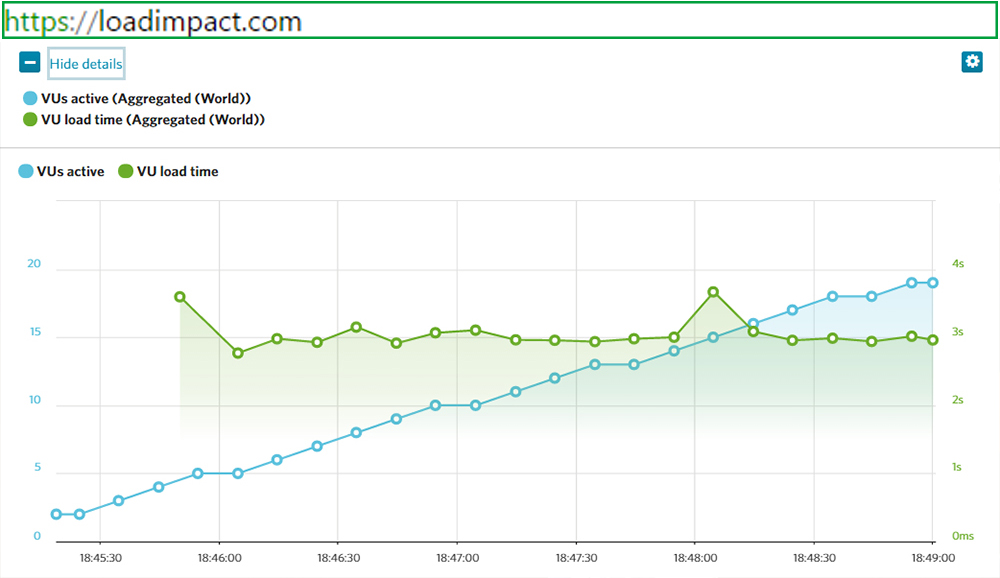This screenshot has height=578, width=1000.
Task: Click the gear settings icon
Action: pos(971,62)
